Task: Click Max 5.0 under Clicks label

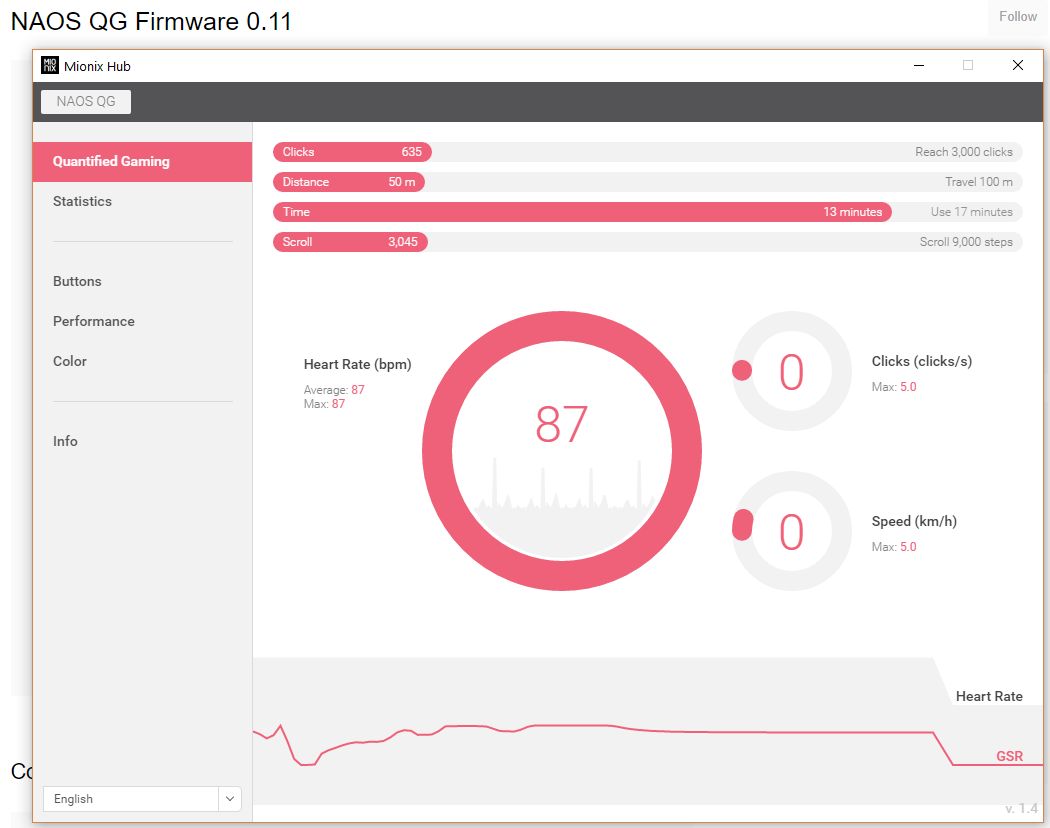Action: [x=894, y=387]
